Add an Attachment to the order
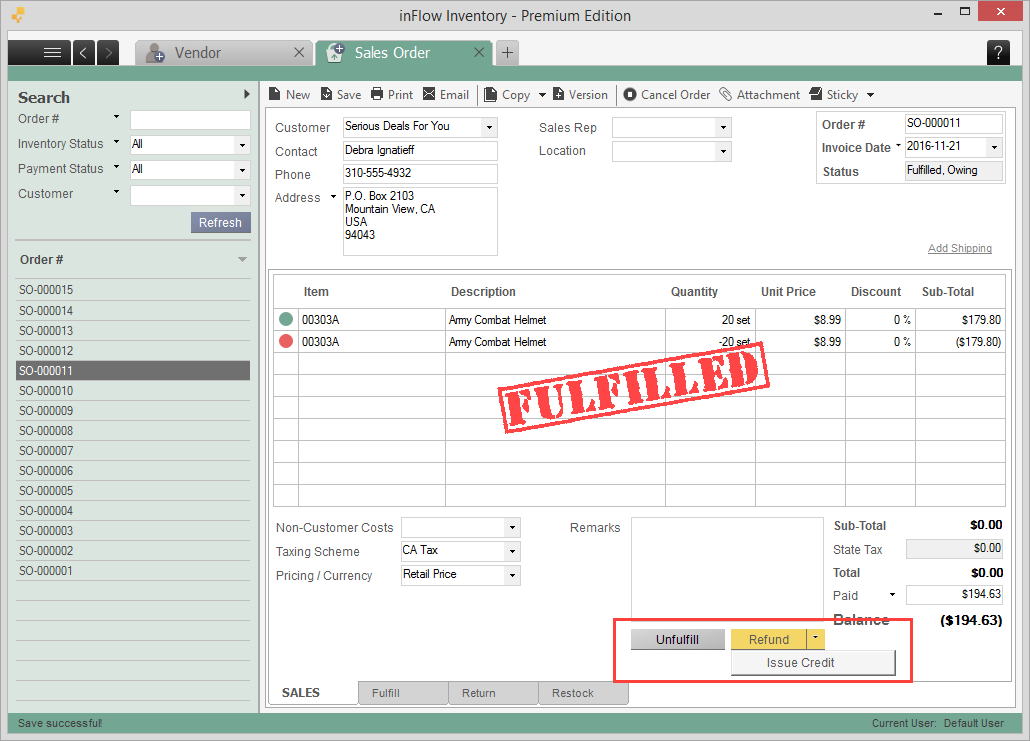This screenshot has height=741, width=1030. [x=759, y=95]
